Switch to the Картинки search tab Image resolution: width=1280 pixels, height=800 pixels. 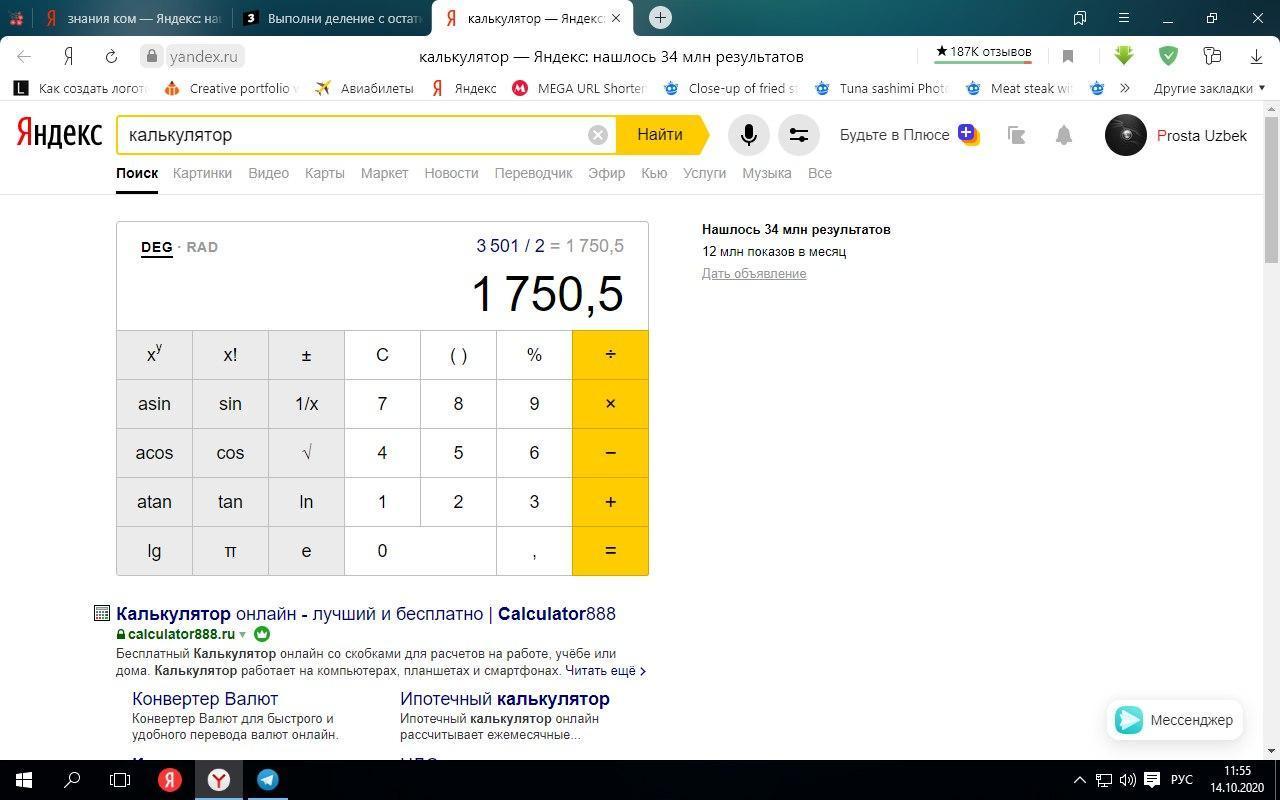[x=202, y=173]
